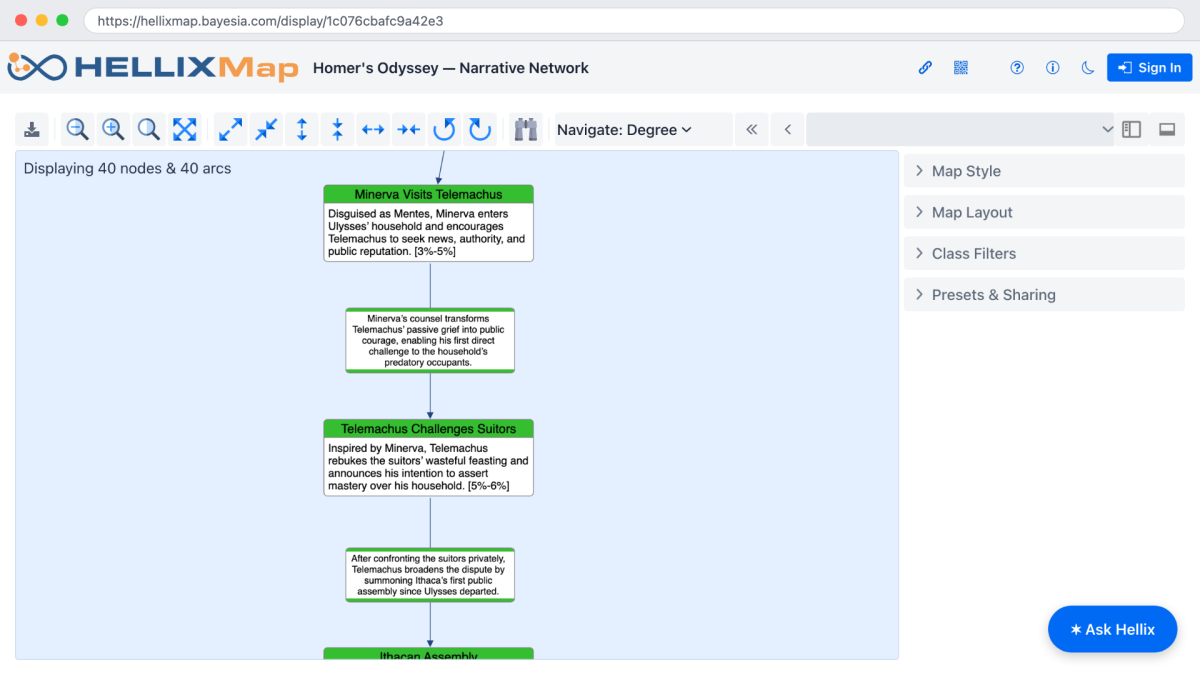Open help question mark icon

[1017, 68]
